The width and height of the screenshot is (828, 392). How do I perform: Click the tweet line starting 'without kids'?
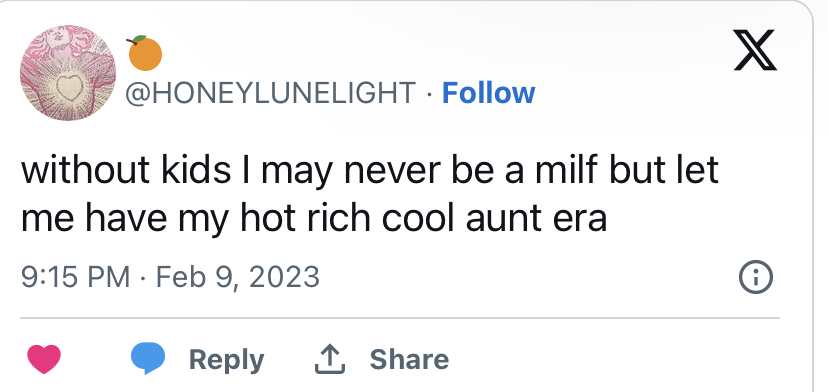[x=370, y=170]
